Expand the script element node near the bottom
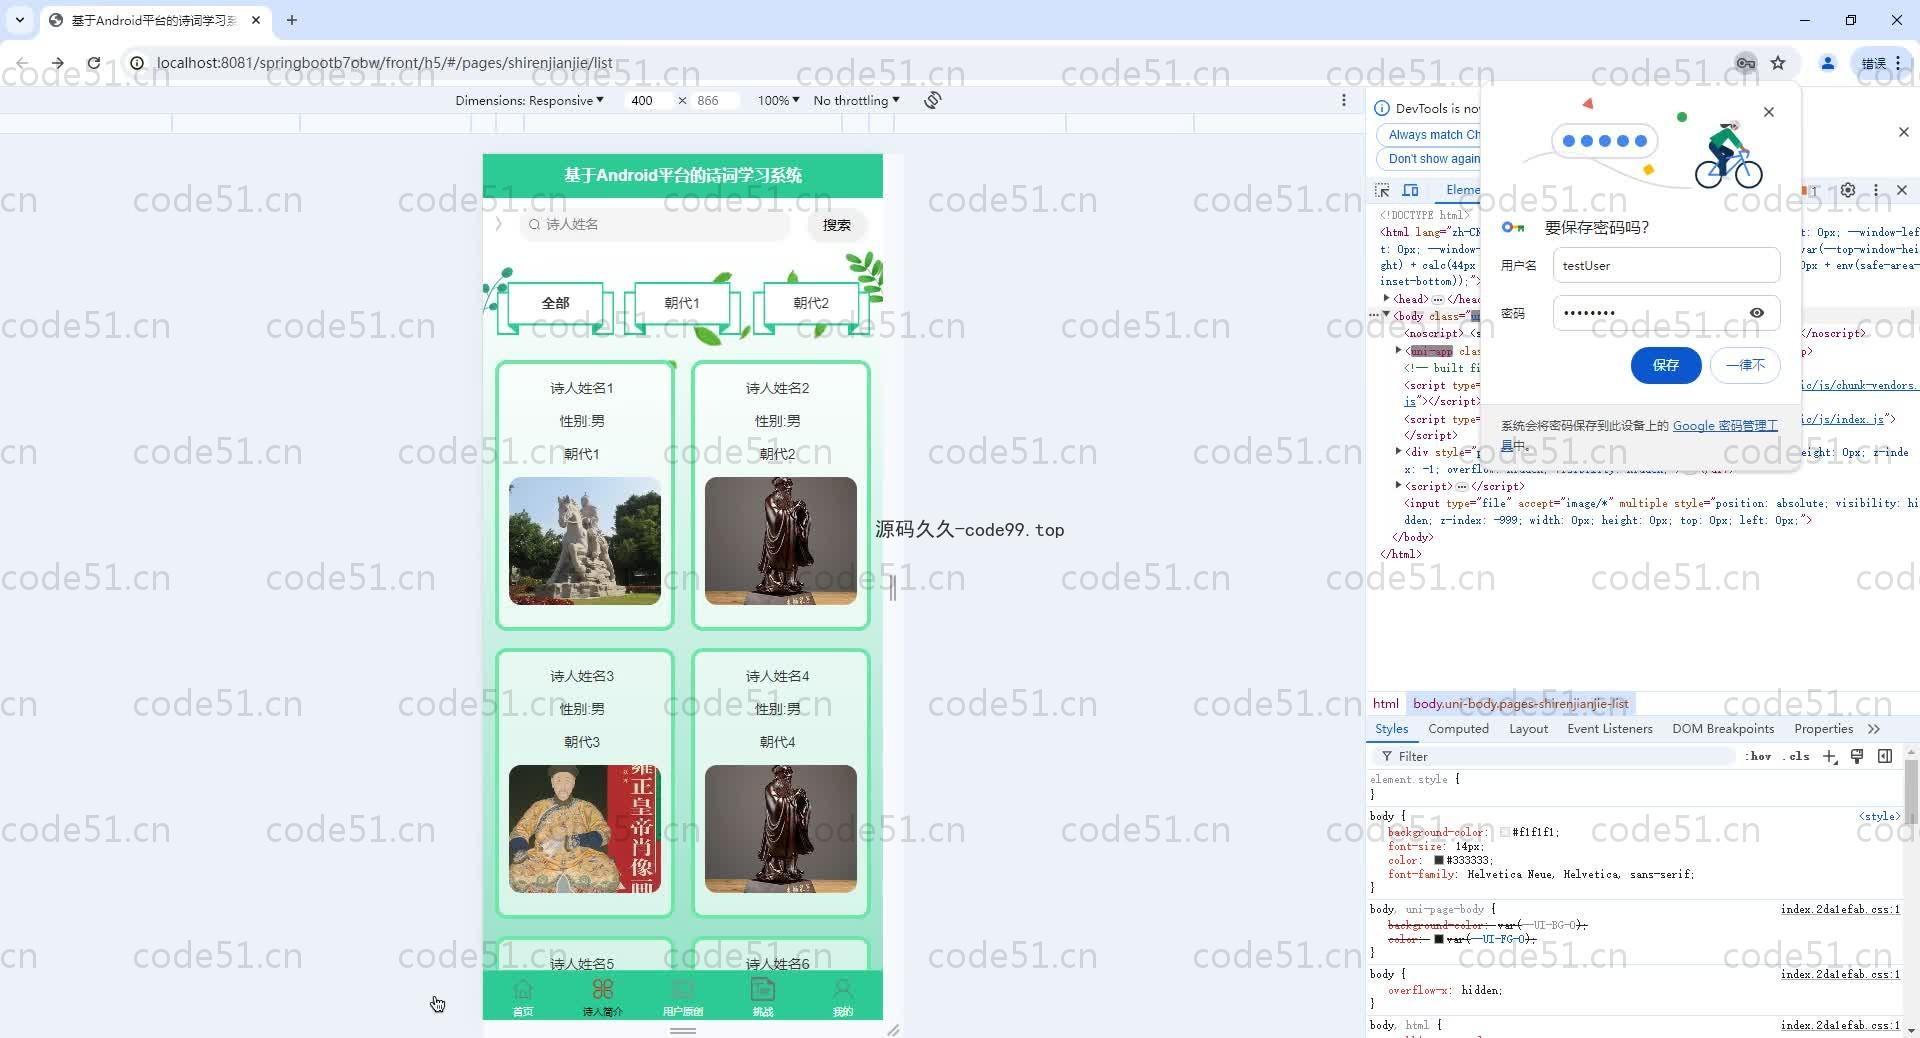 [x=1398, y=485]
